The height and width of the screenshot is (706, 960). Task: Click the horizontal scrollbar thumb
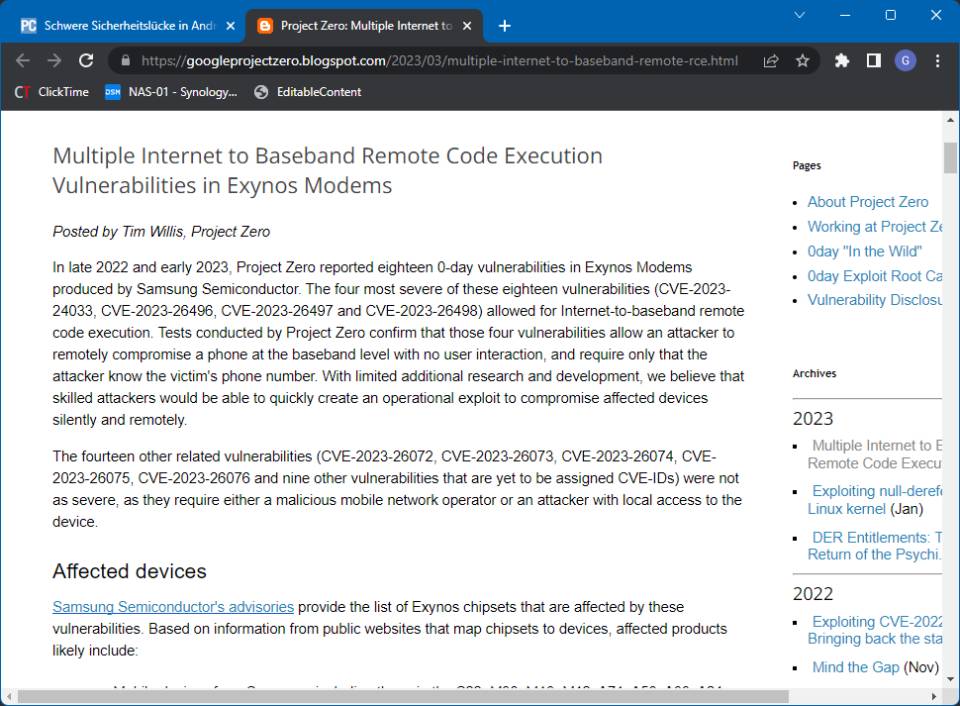coord(403,696)
